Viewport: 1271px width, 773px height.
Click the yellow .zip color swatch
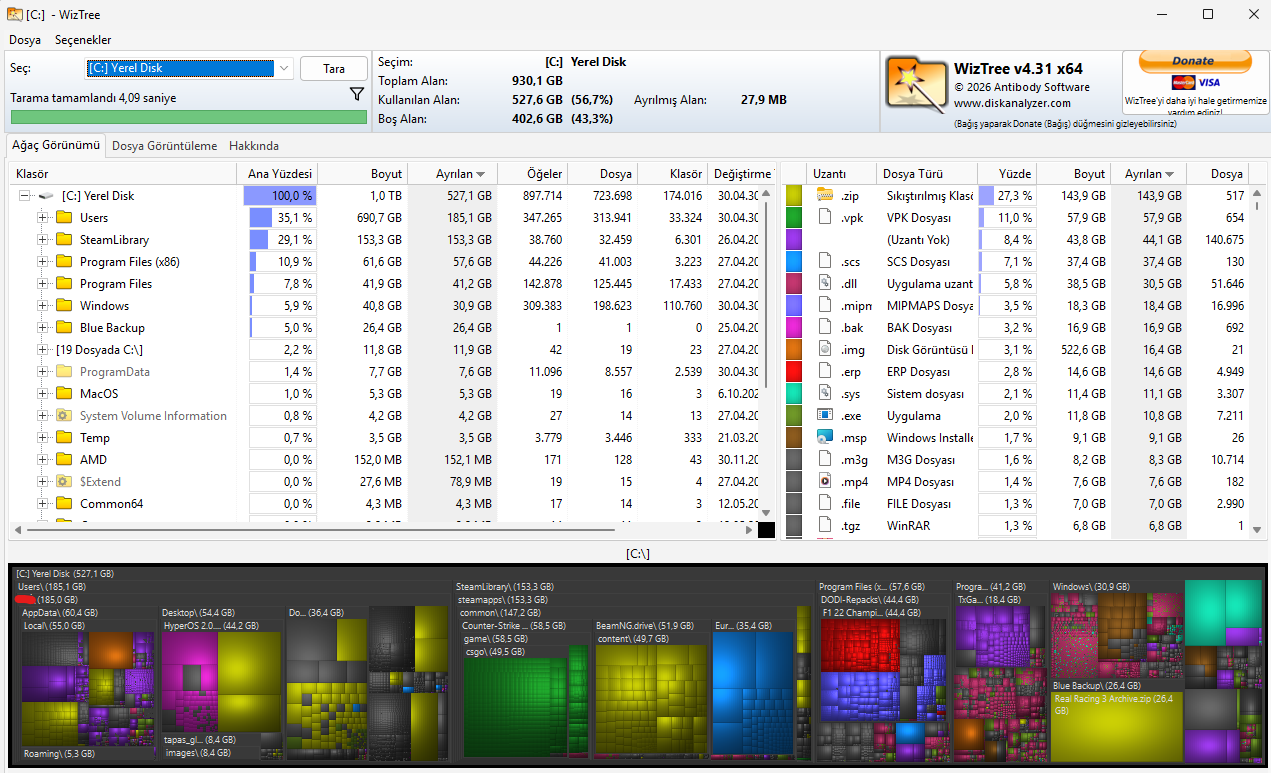pyautogui.click(x=795, y=196)
